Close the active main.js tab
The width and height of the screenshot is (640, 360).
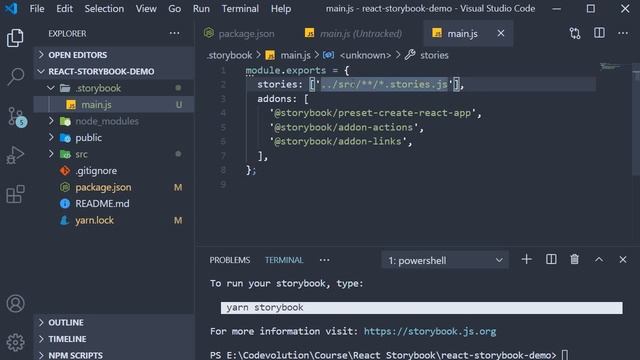click(501, 33)
